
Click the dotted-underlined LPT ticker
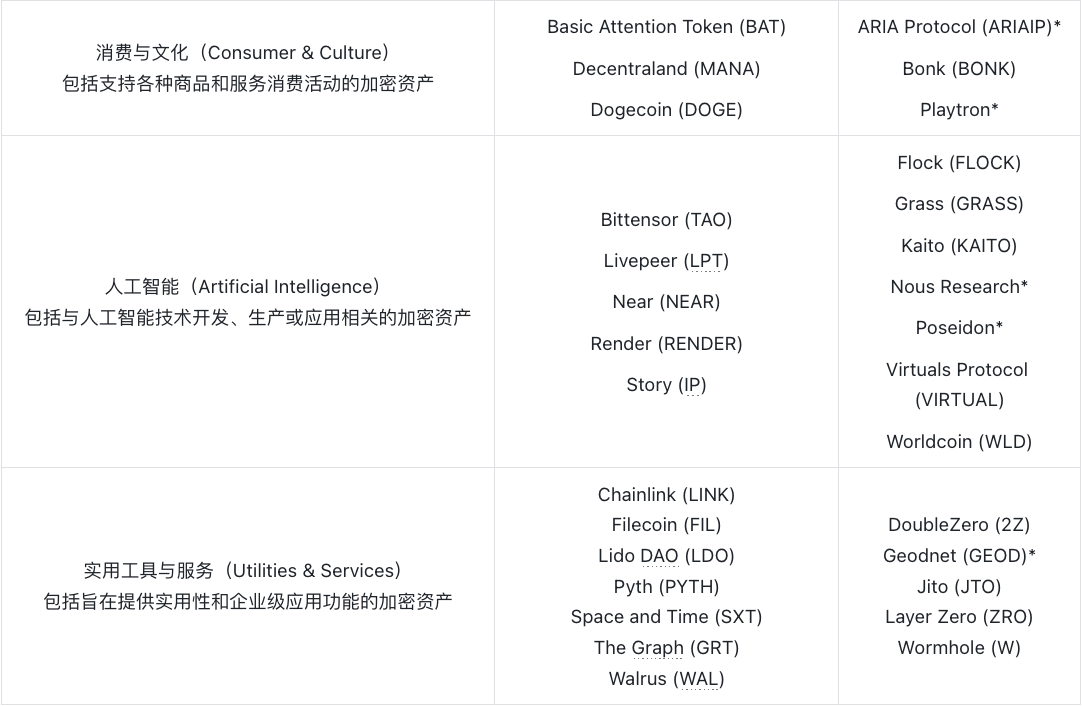coord(706,261)
